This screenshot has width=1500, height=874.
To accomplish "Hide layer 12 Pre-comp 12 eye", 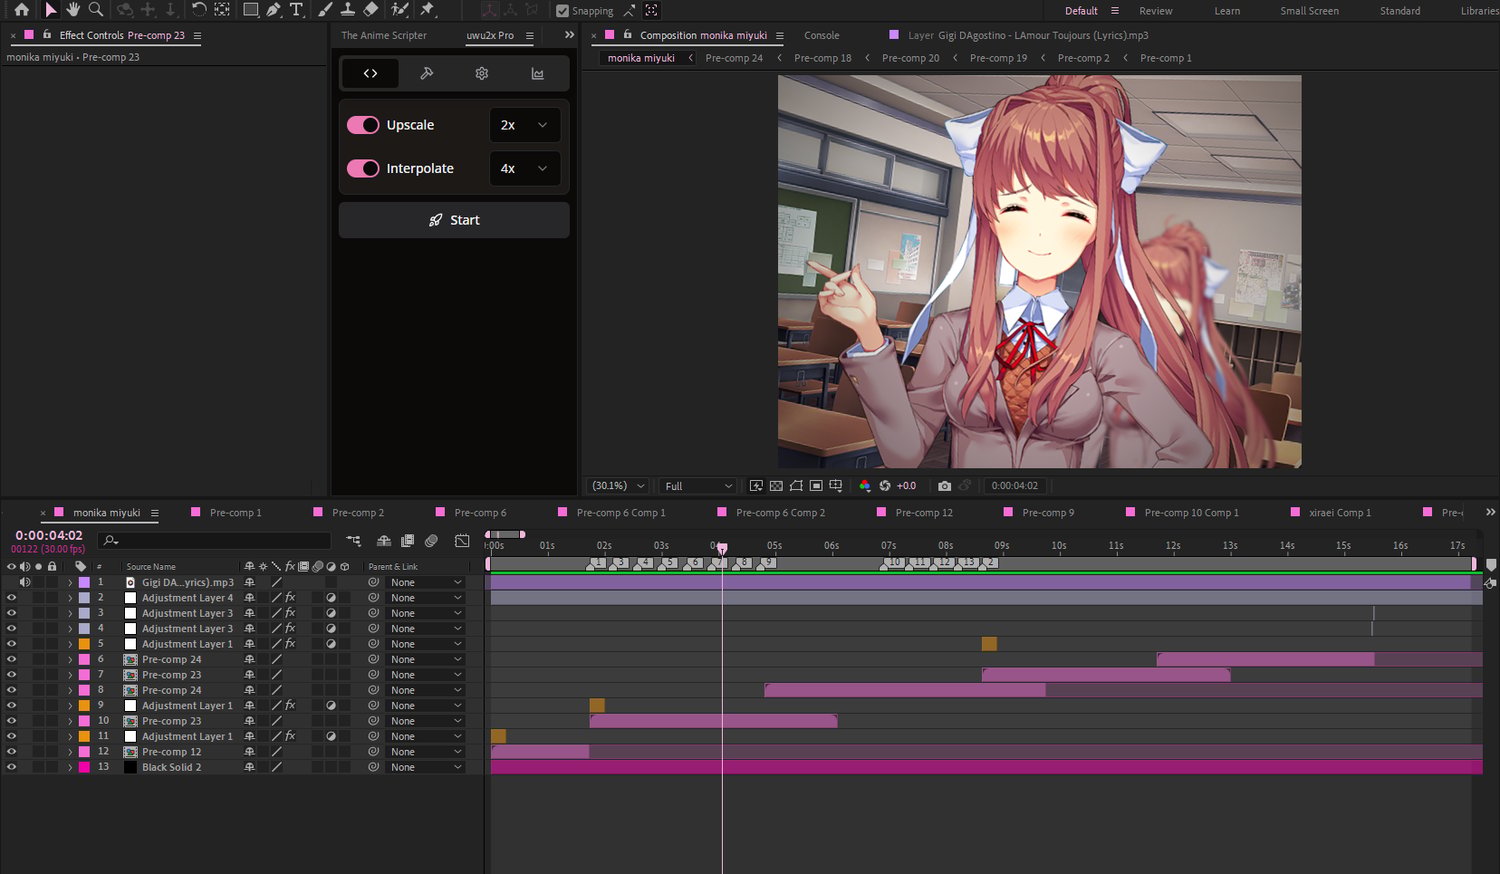I will (x=12, y=752).
